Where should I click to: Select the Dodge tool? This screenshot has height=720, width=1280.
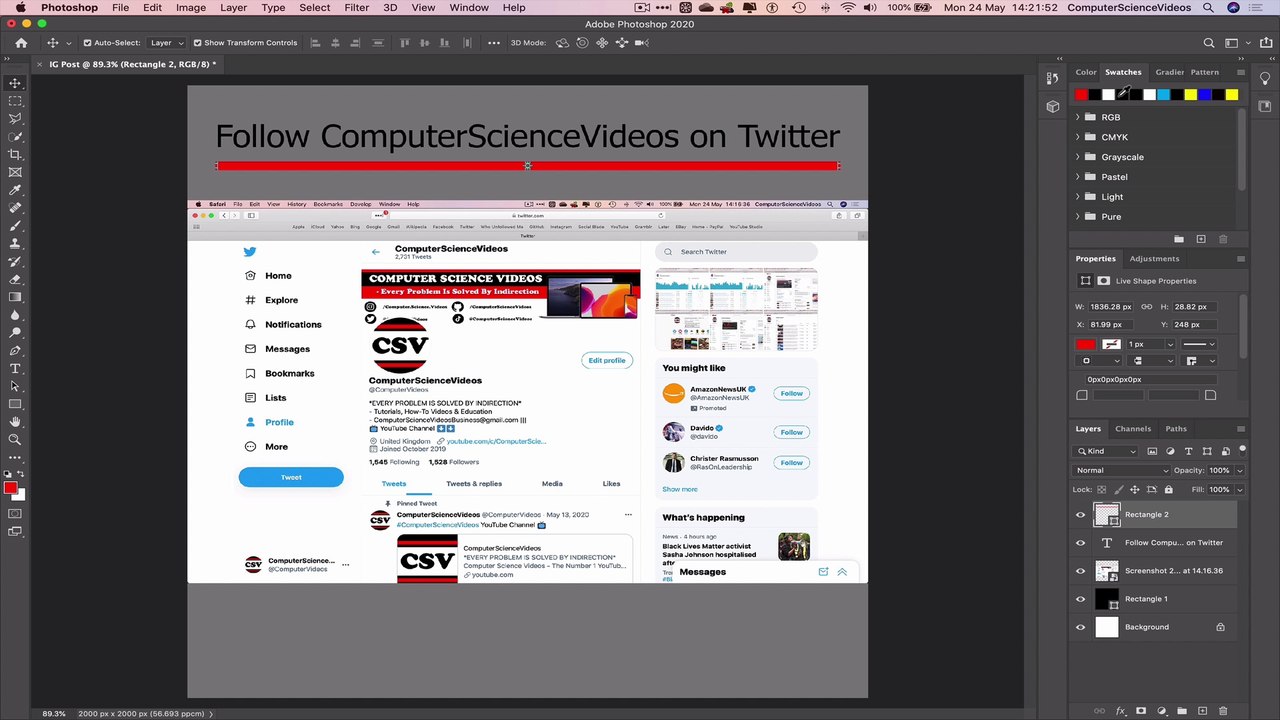pyautogui.click(x=15, y=333)
